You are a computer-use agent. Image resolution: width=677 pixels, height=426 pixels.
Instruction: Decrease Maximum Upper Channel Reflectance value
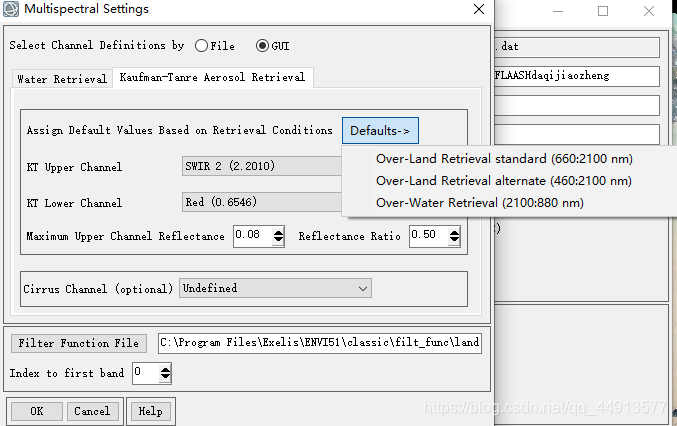278,240
